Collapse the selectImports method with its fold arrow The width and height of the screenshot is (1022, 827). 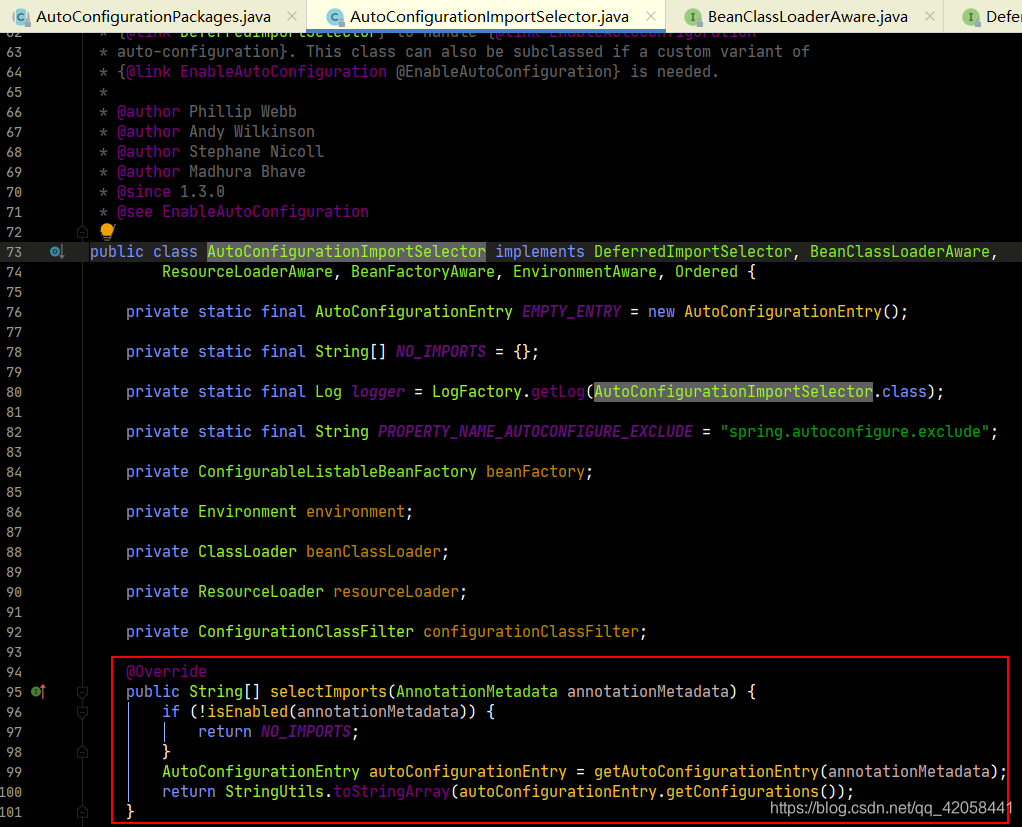82,692
